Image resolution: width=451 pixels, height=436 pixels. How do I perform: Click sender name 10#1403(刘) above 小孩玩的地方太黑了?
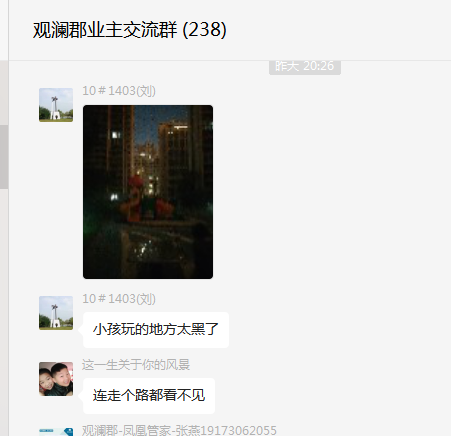pos(119,299)
